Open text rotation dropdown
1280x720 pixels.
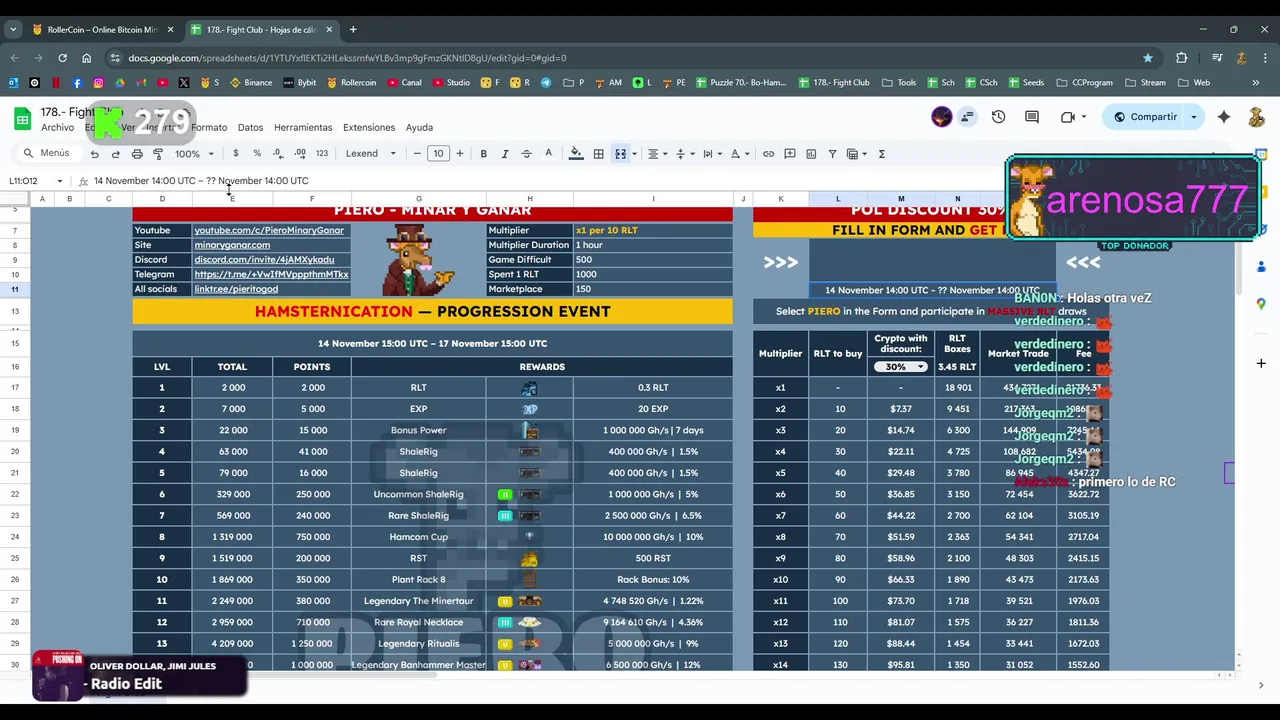coord(738,154)
